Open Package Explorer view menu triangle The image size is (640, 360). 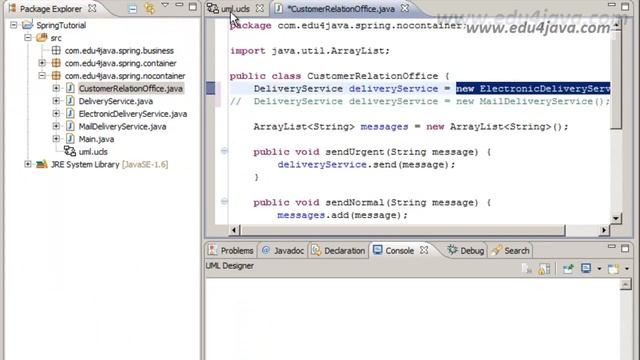pos(165,5)
